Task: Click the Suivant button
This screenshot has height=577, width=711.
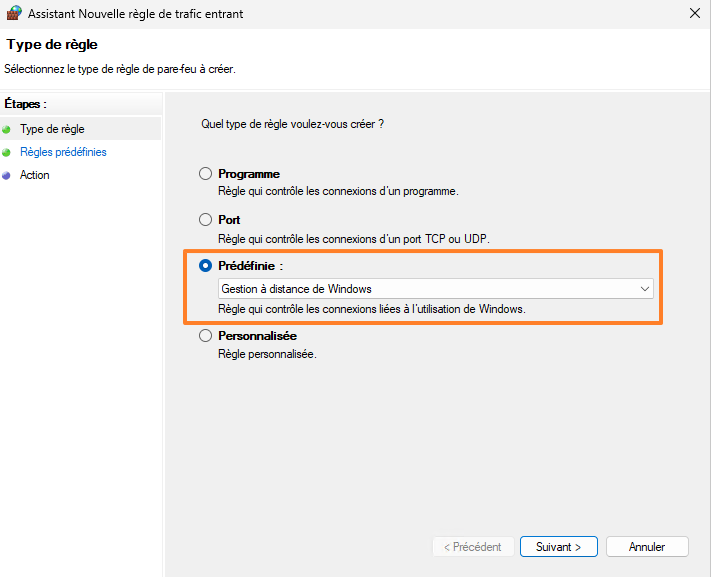Action: [x=558, y=547]
